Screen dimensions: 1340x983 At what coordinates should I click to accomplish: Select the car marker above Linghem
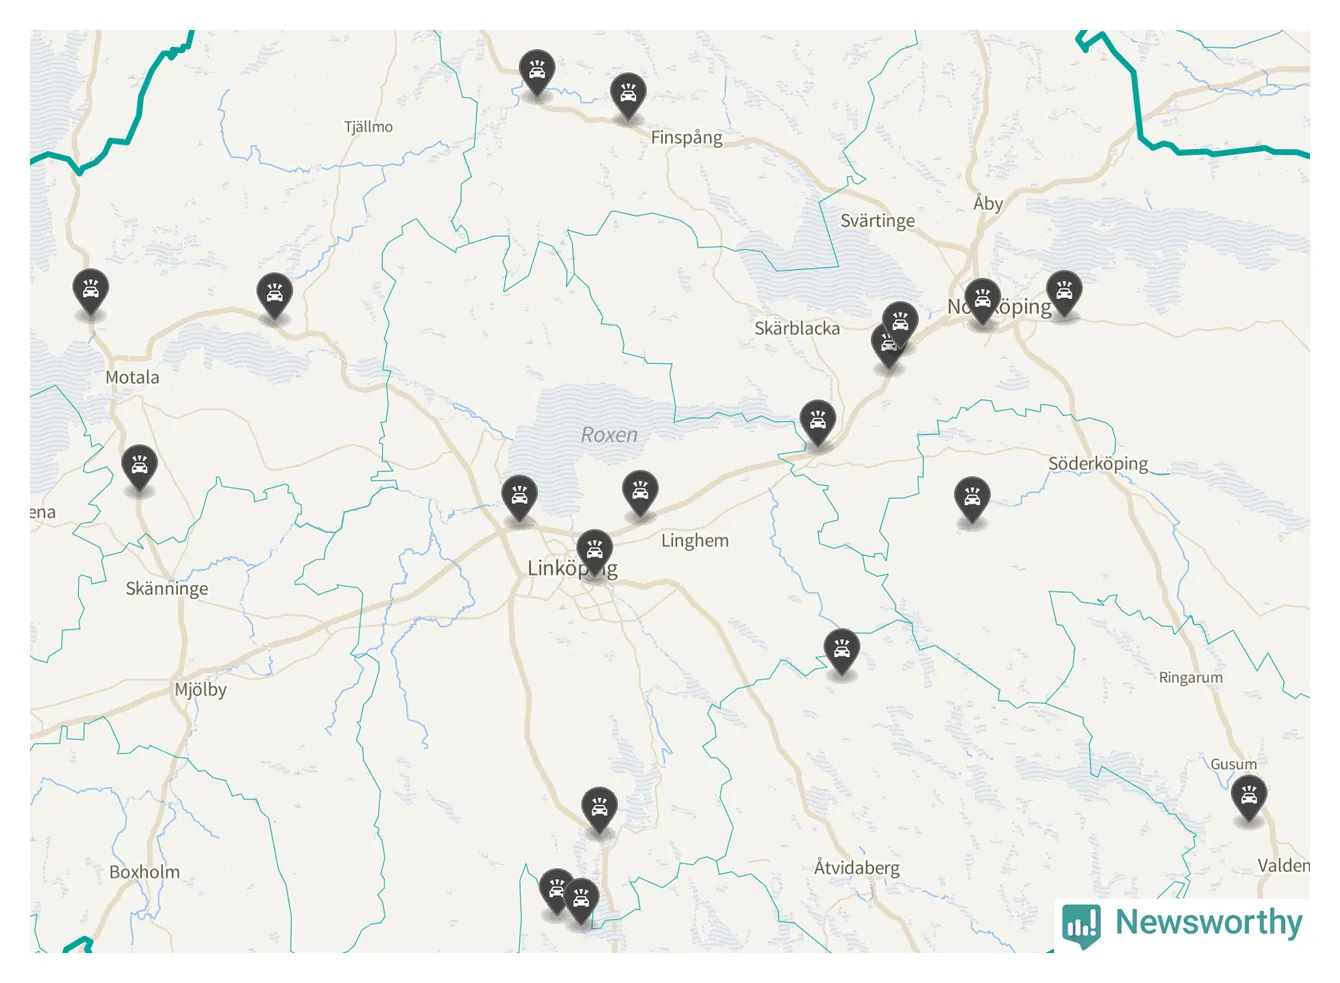640,493
